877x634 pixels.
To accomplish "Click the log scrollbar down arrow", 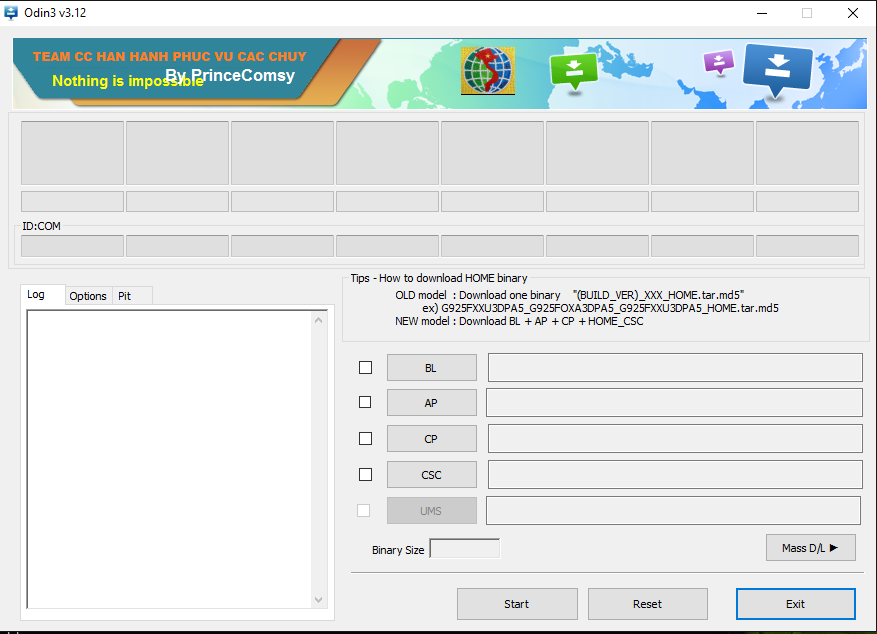I will [319, 599].
